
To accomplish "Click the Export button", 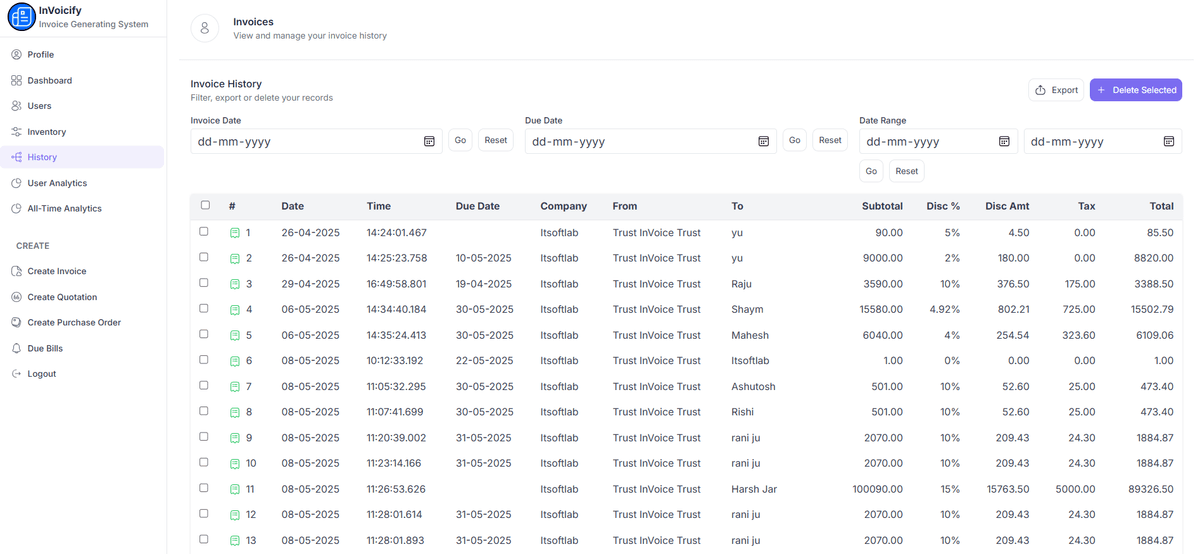I will pyautogui.click(x=1056, y=90).
